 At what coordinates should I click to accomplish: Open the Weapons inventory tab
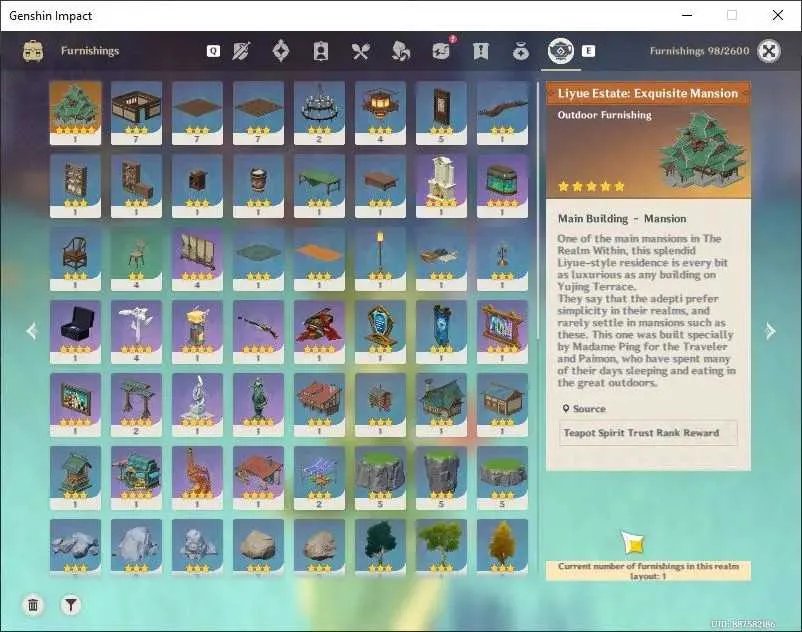tap(241, 51)
